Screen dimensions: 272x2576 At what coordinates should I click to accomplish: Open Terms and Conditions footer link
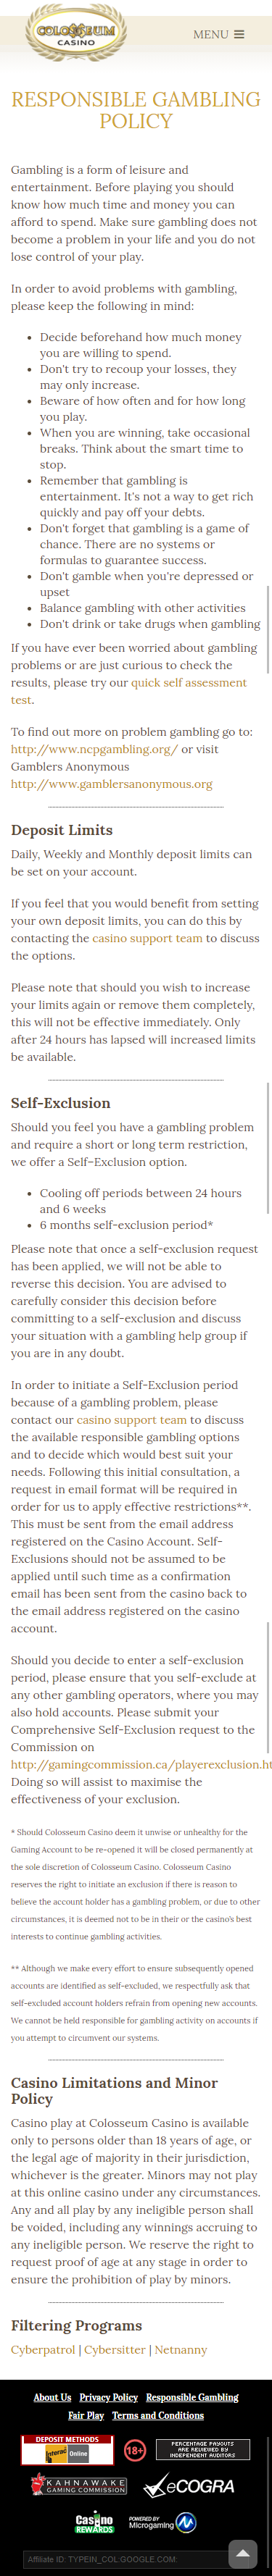pyautogui.click(x=158, y=2415)
